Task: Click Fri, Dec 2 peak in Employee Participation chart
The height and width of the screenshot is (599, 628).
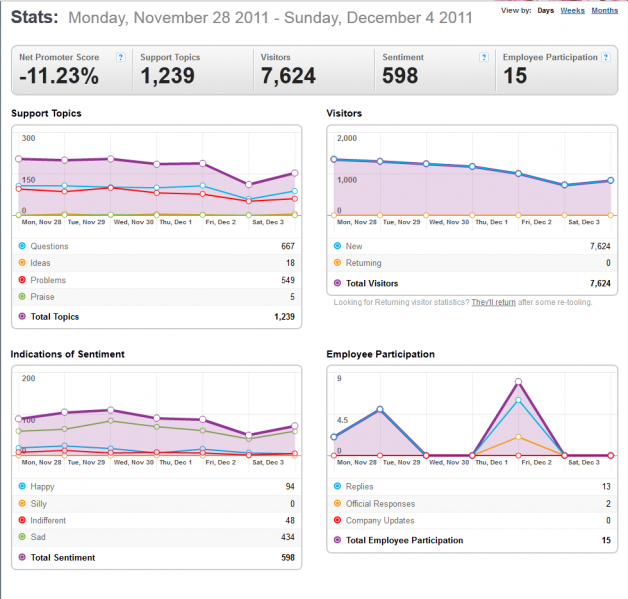Action: tap(518, 382)
